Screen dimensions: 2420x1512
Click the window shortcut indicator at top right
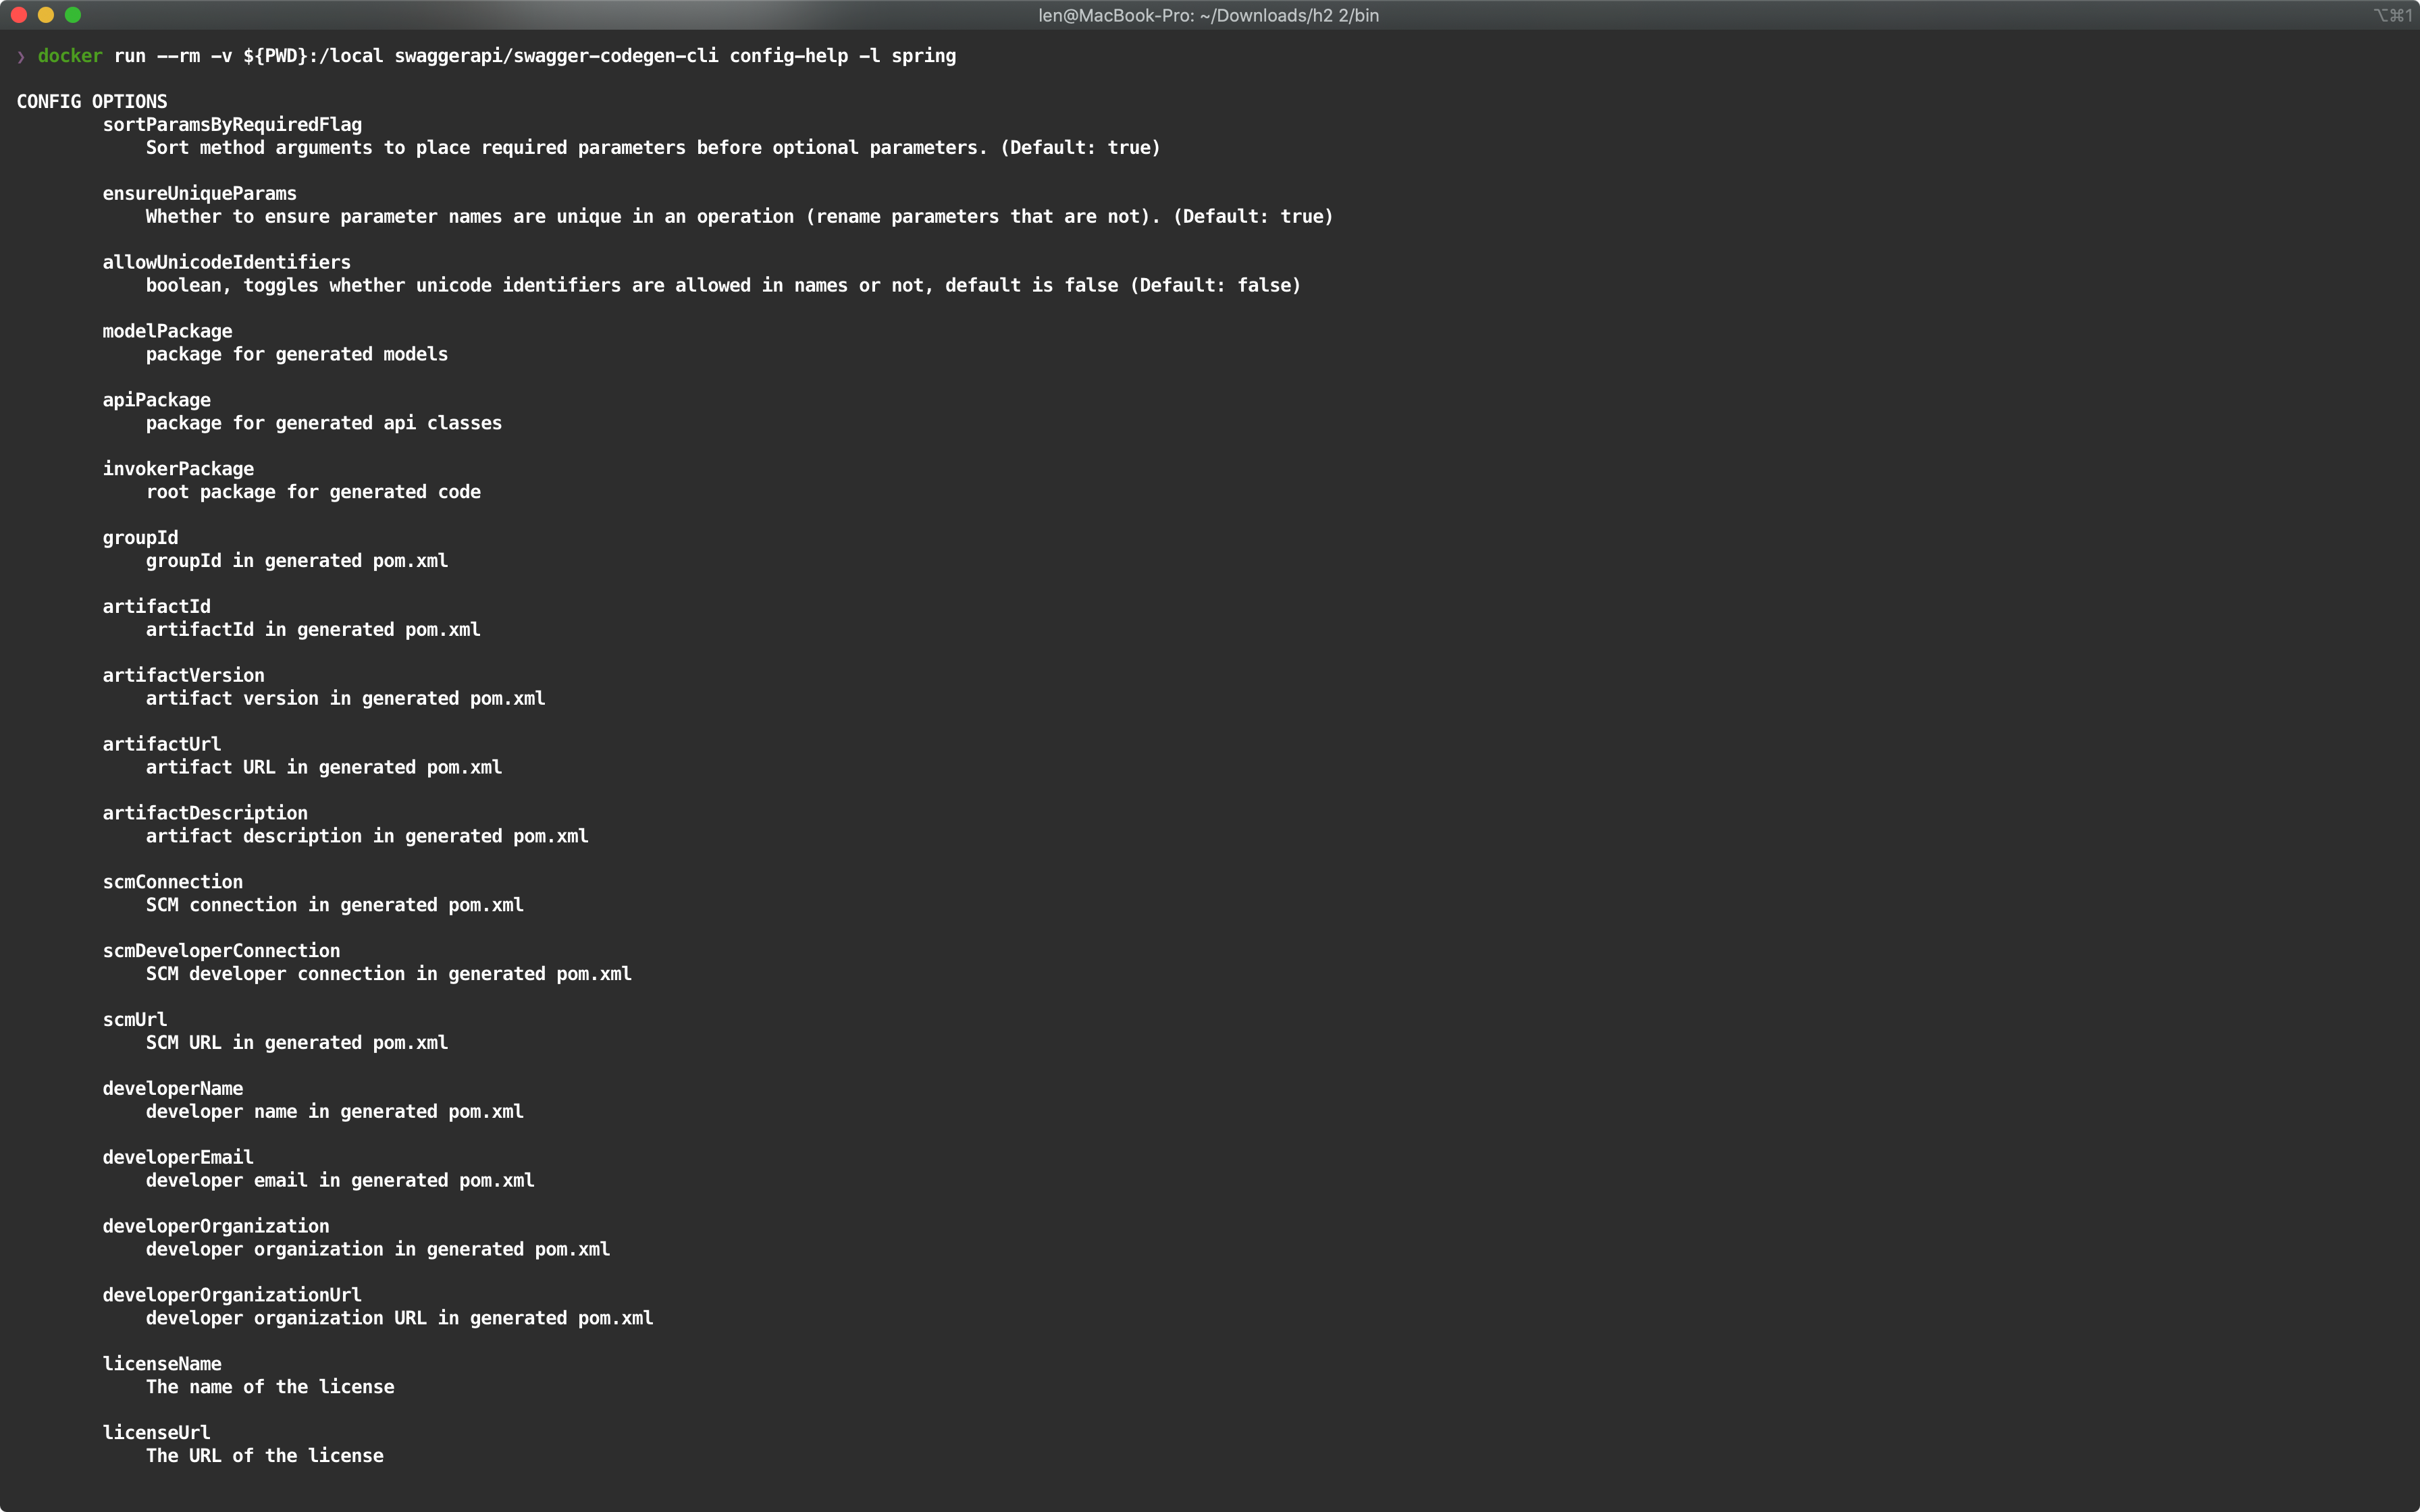pos(2392,15)
